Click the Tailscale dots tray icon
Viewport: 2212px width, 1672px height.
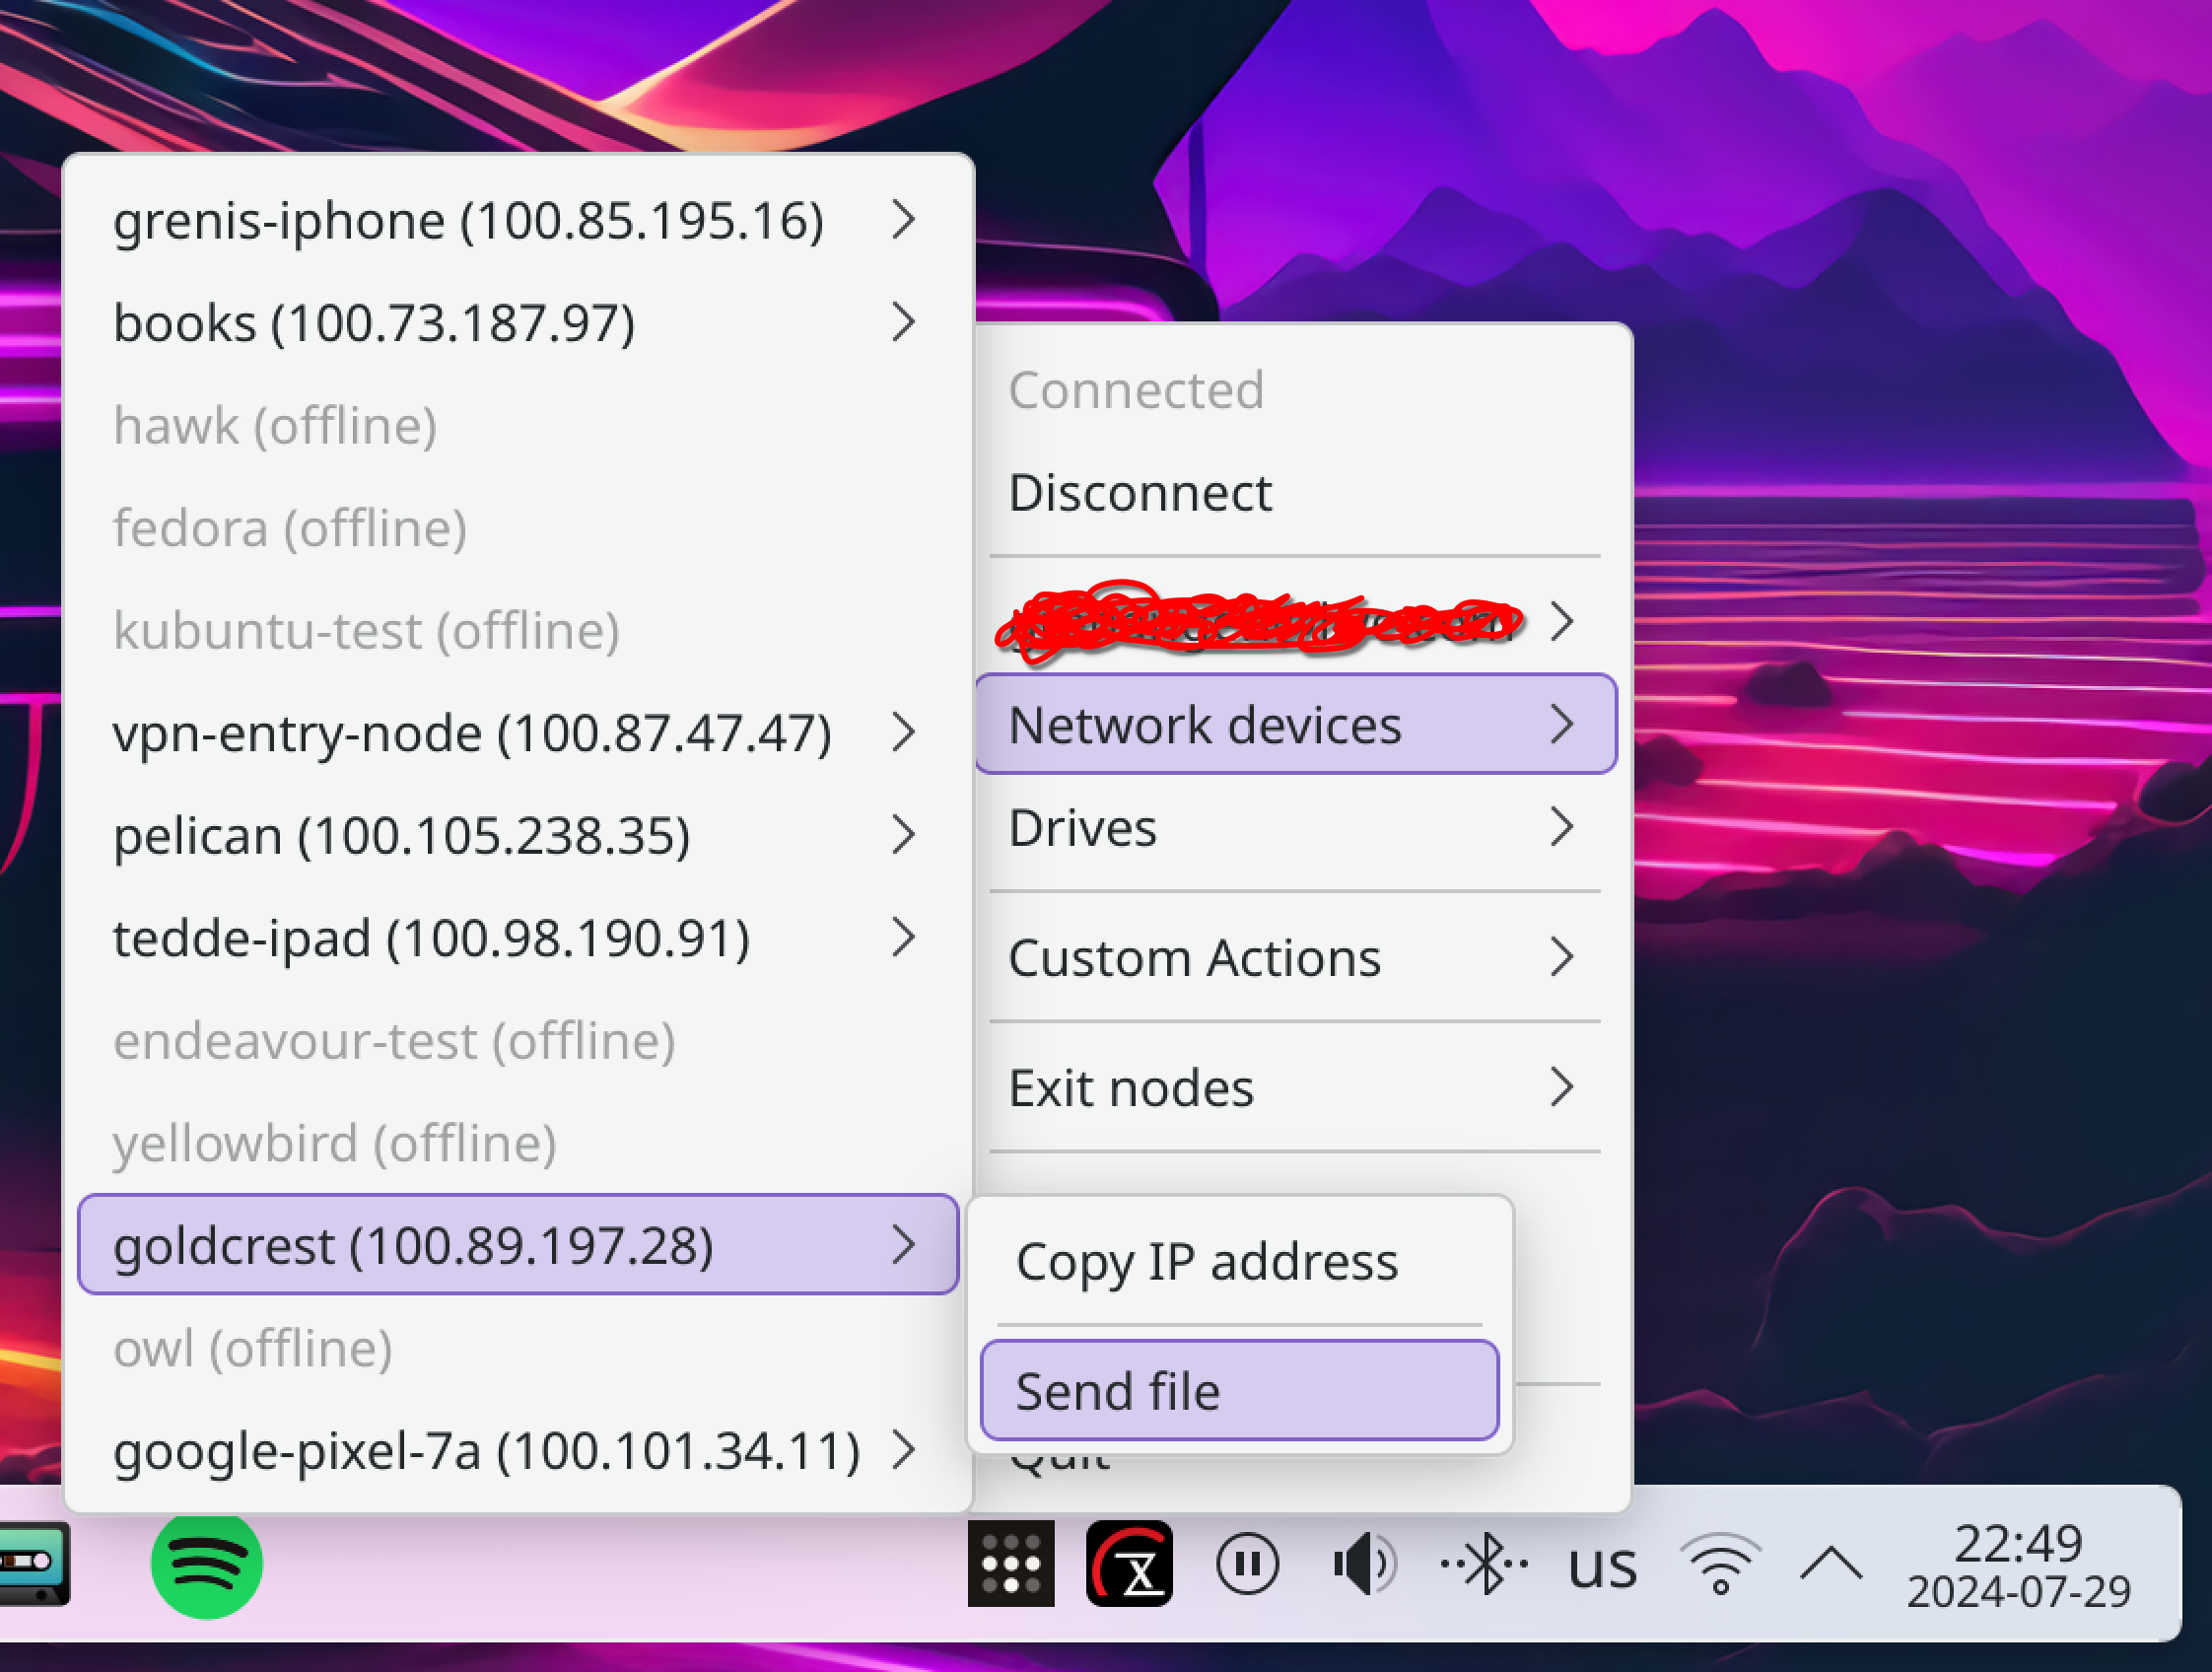(x=1010, y=1564)
